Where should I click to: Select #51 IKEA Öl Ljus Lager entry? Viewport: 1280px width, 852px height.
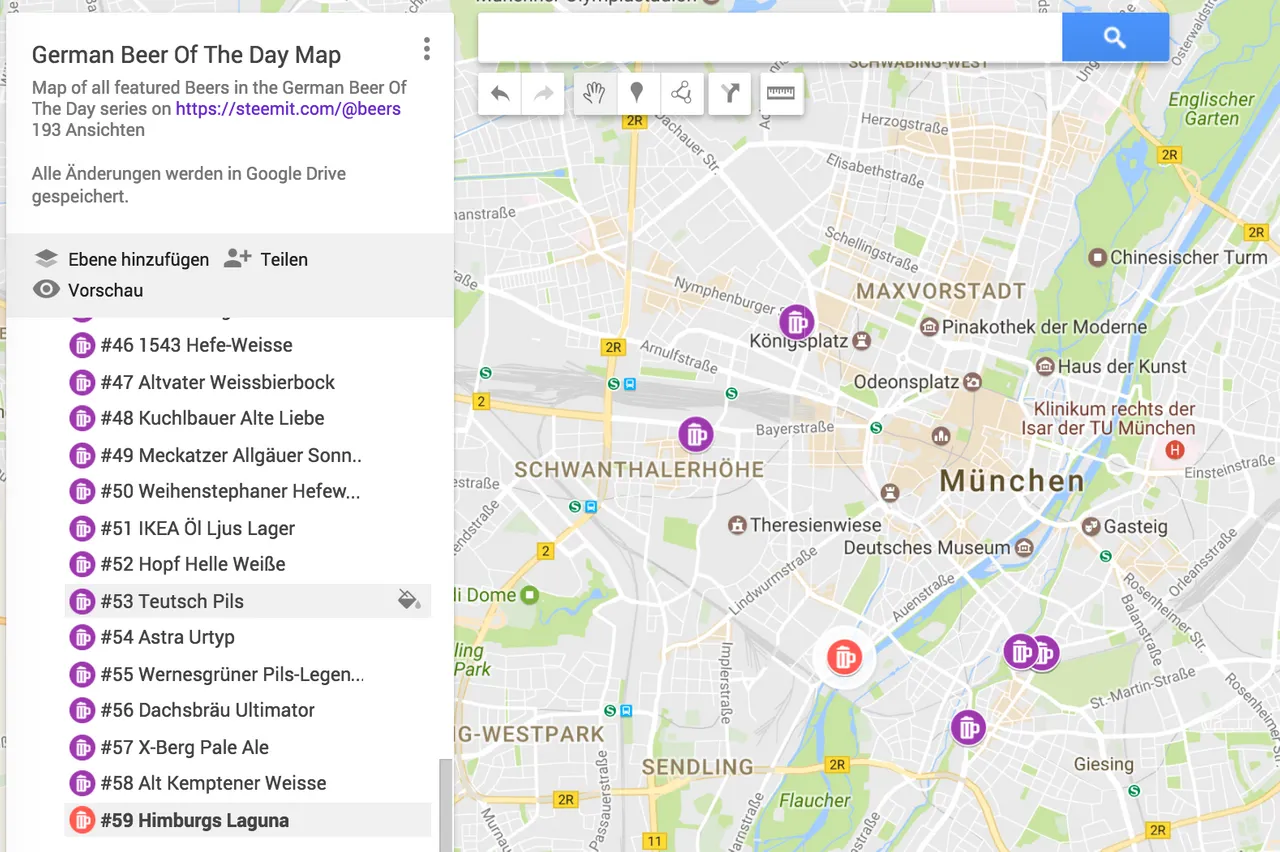(248, 528)
